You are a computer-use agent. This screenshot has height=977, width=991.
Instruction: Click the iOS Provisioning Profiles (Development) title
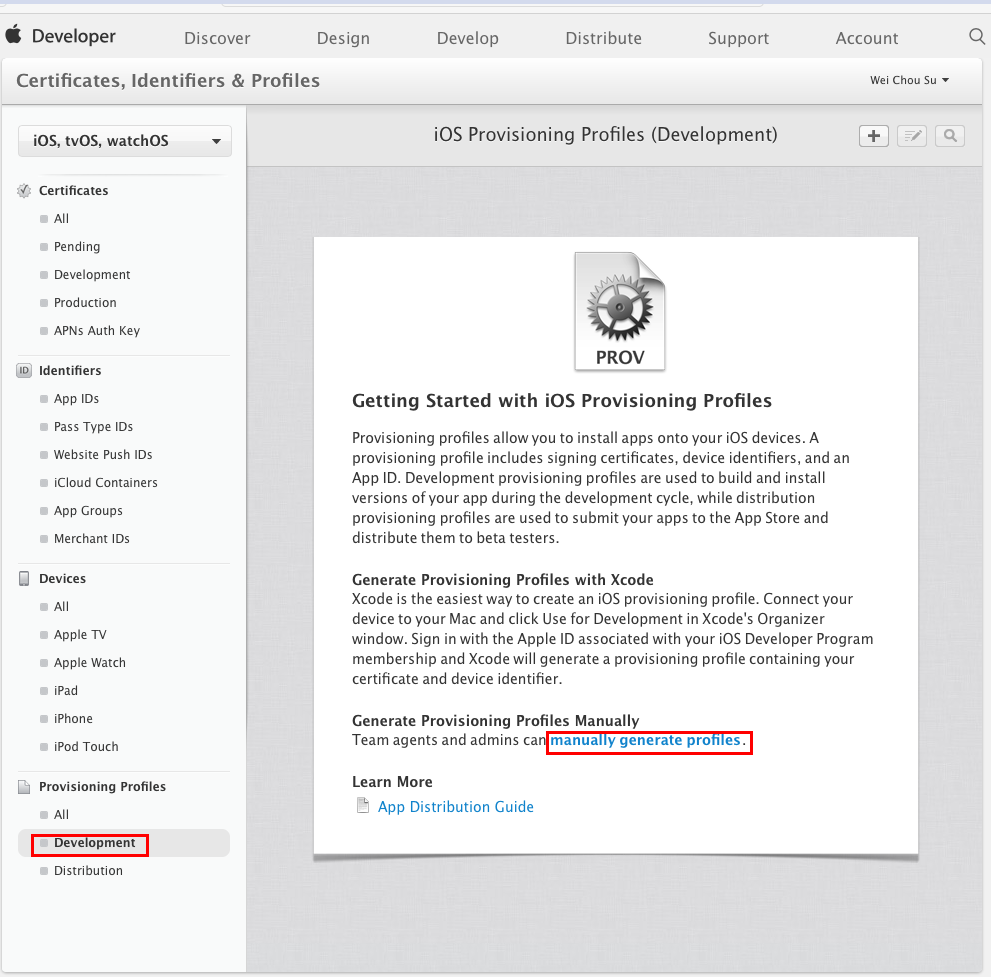pyautogui.click(x=605, y=135)
